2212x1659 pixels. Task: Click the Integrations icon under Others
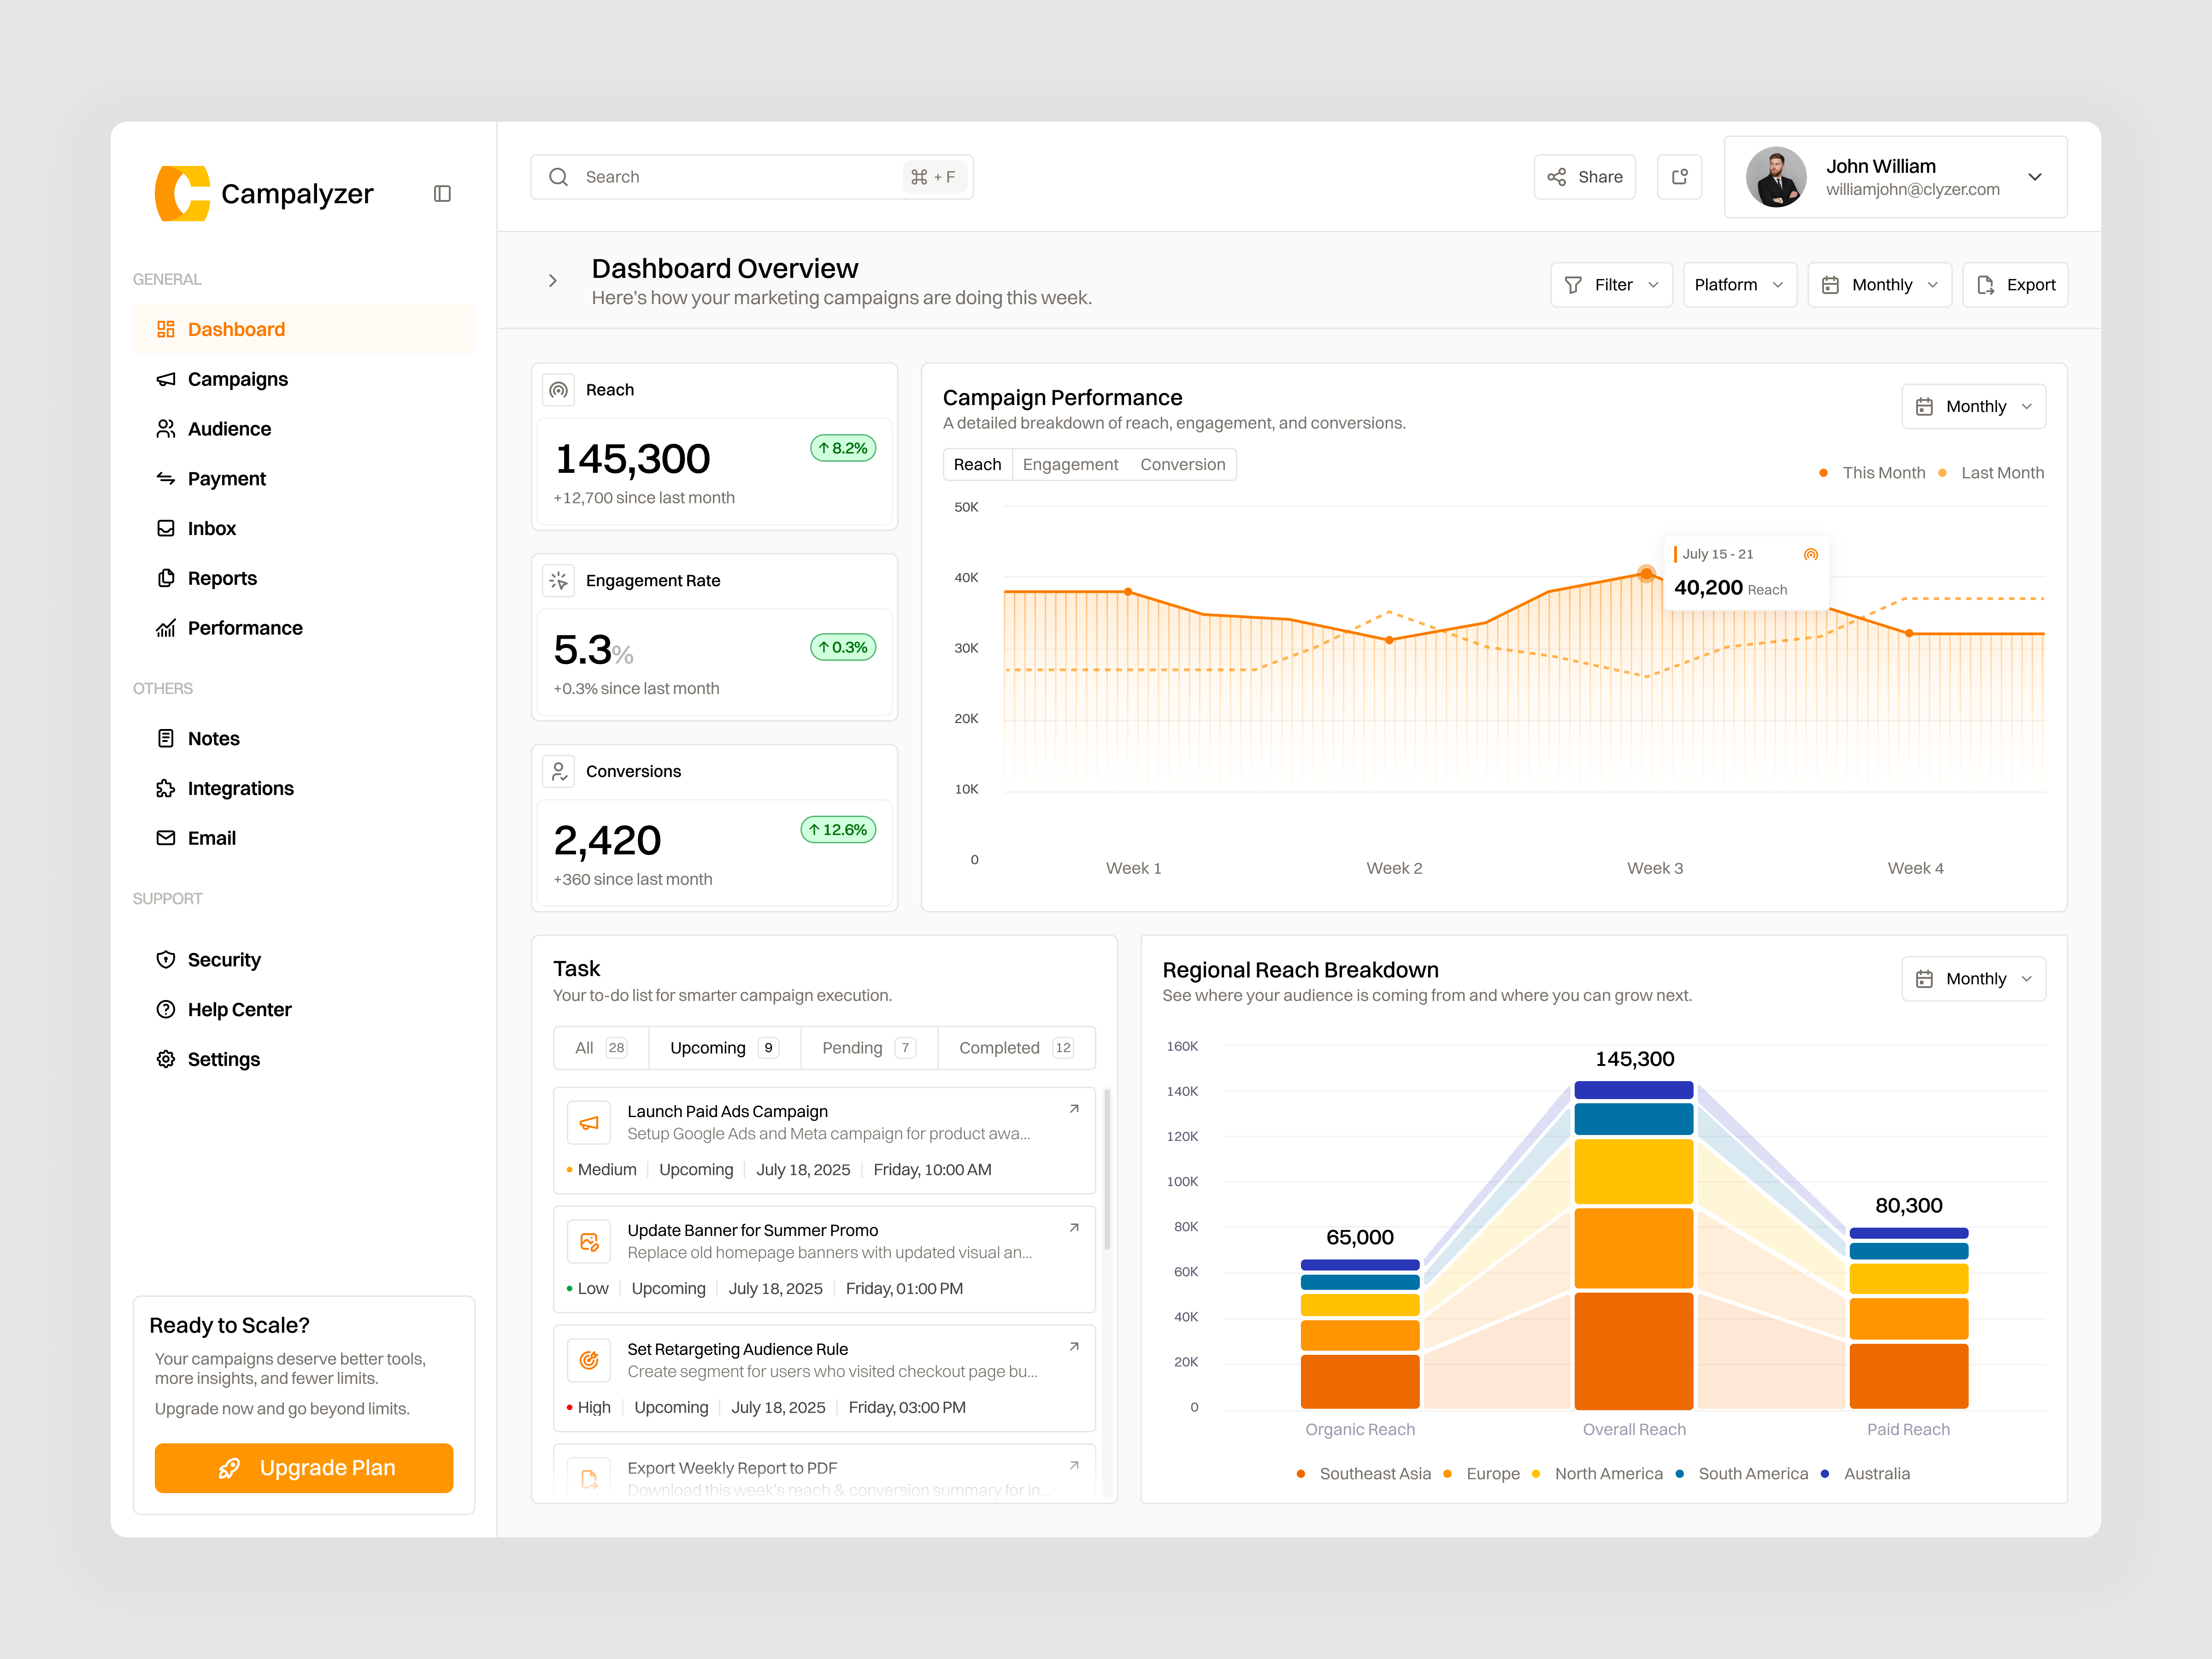(166, 788)
